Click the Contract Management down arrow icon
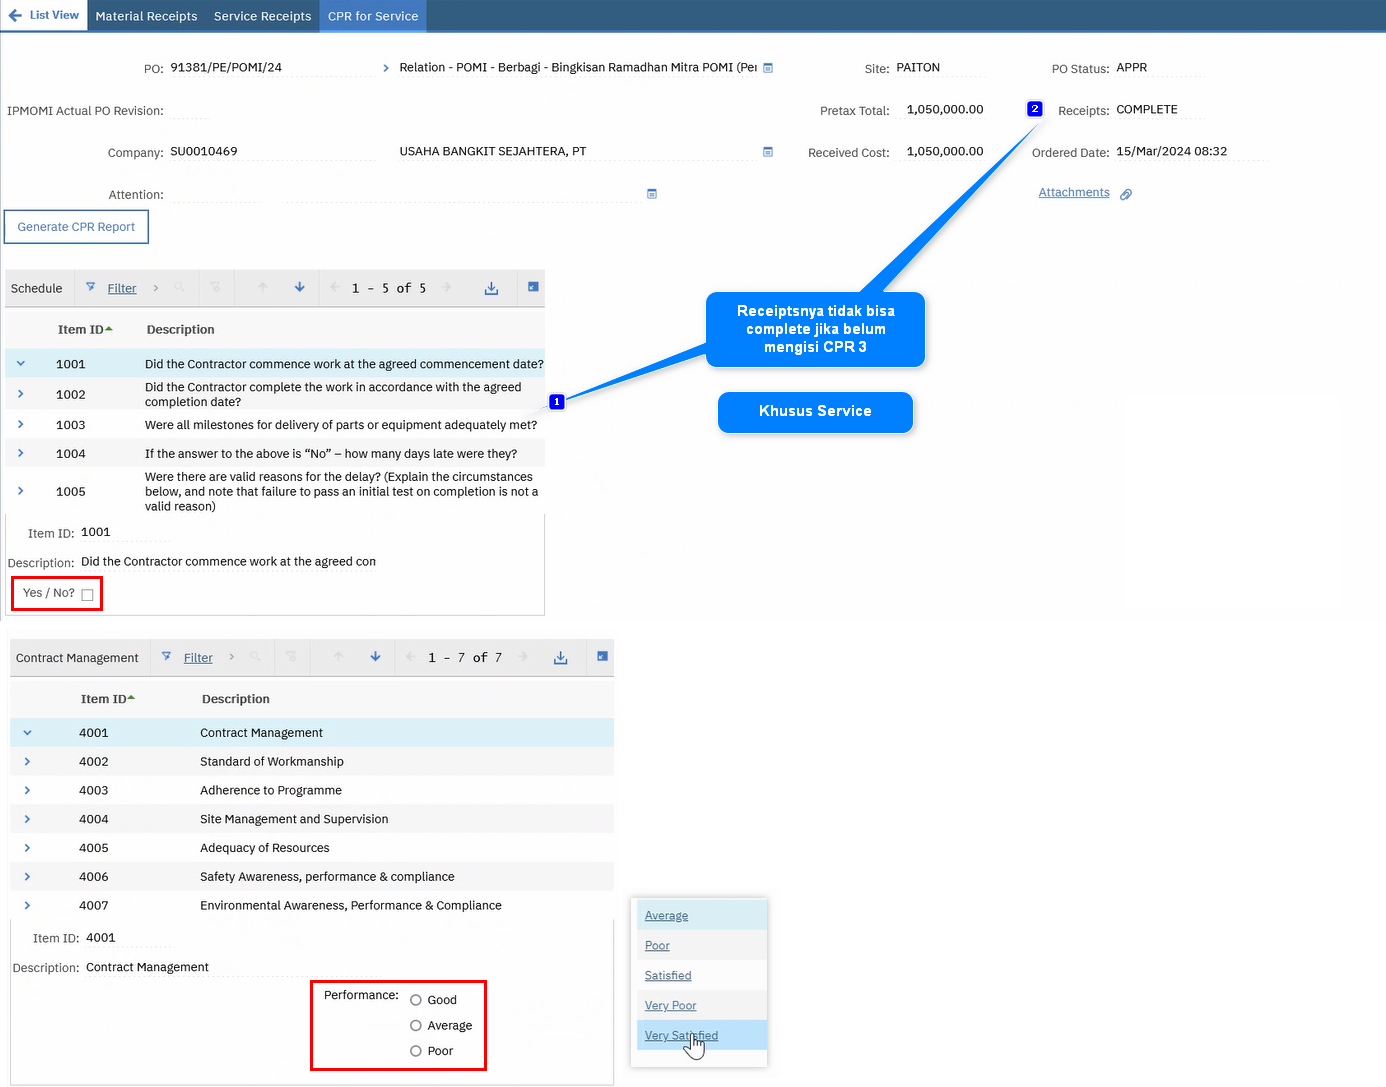Screen dimensions: 1386x1087 (375, 657)
